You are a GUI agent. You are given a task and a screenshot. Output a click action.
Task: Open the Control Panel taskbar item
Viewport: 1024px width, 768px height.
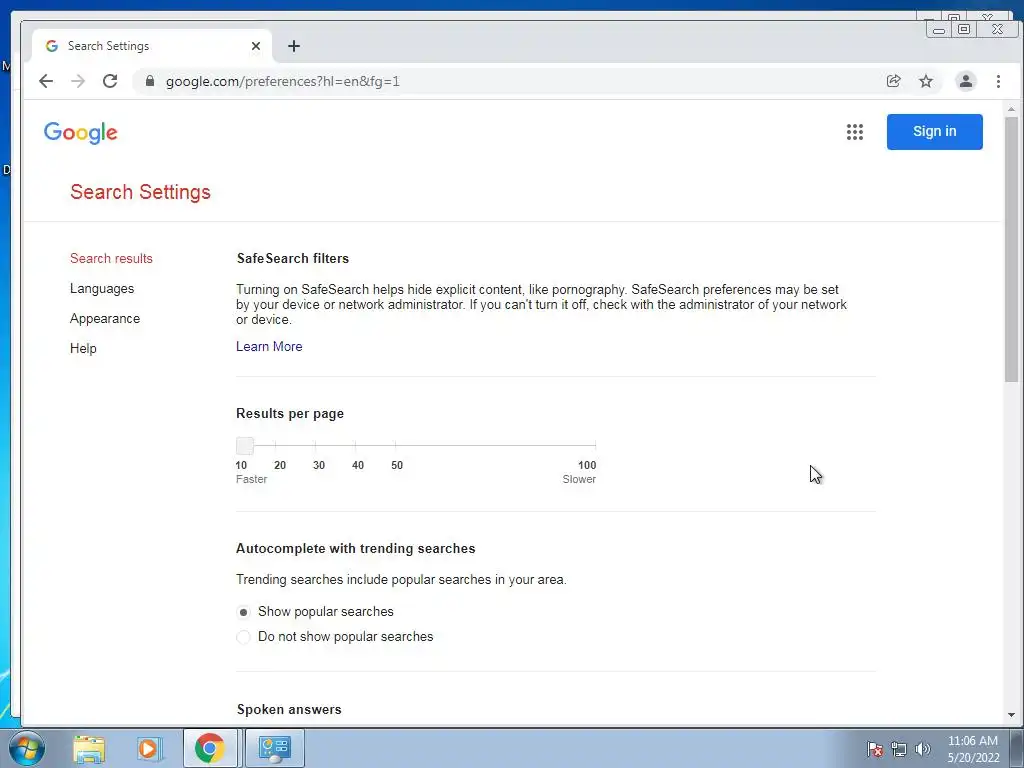tap(274, 748)
